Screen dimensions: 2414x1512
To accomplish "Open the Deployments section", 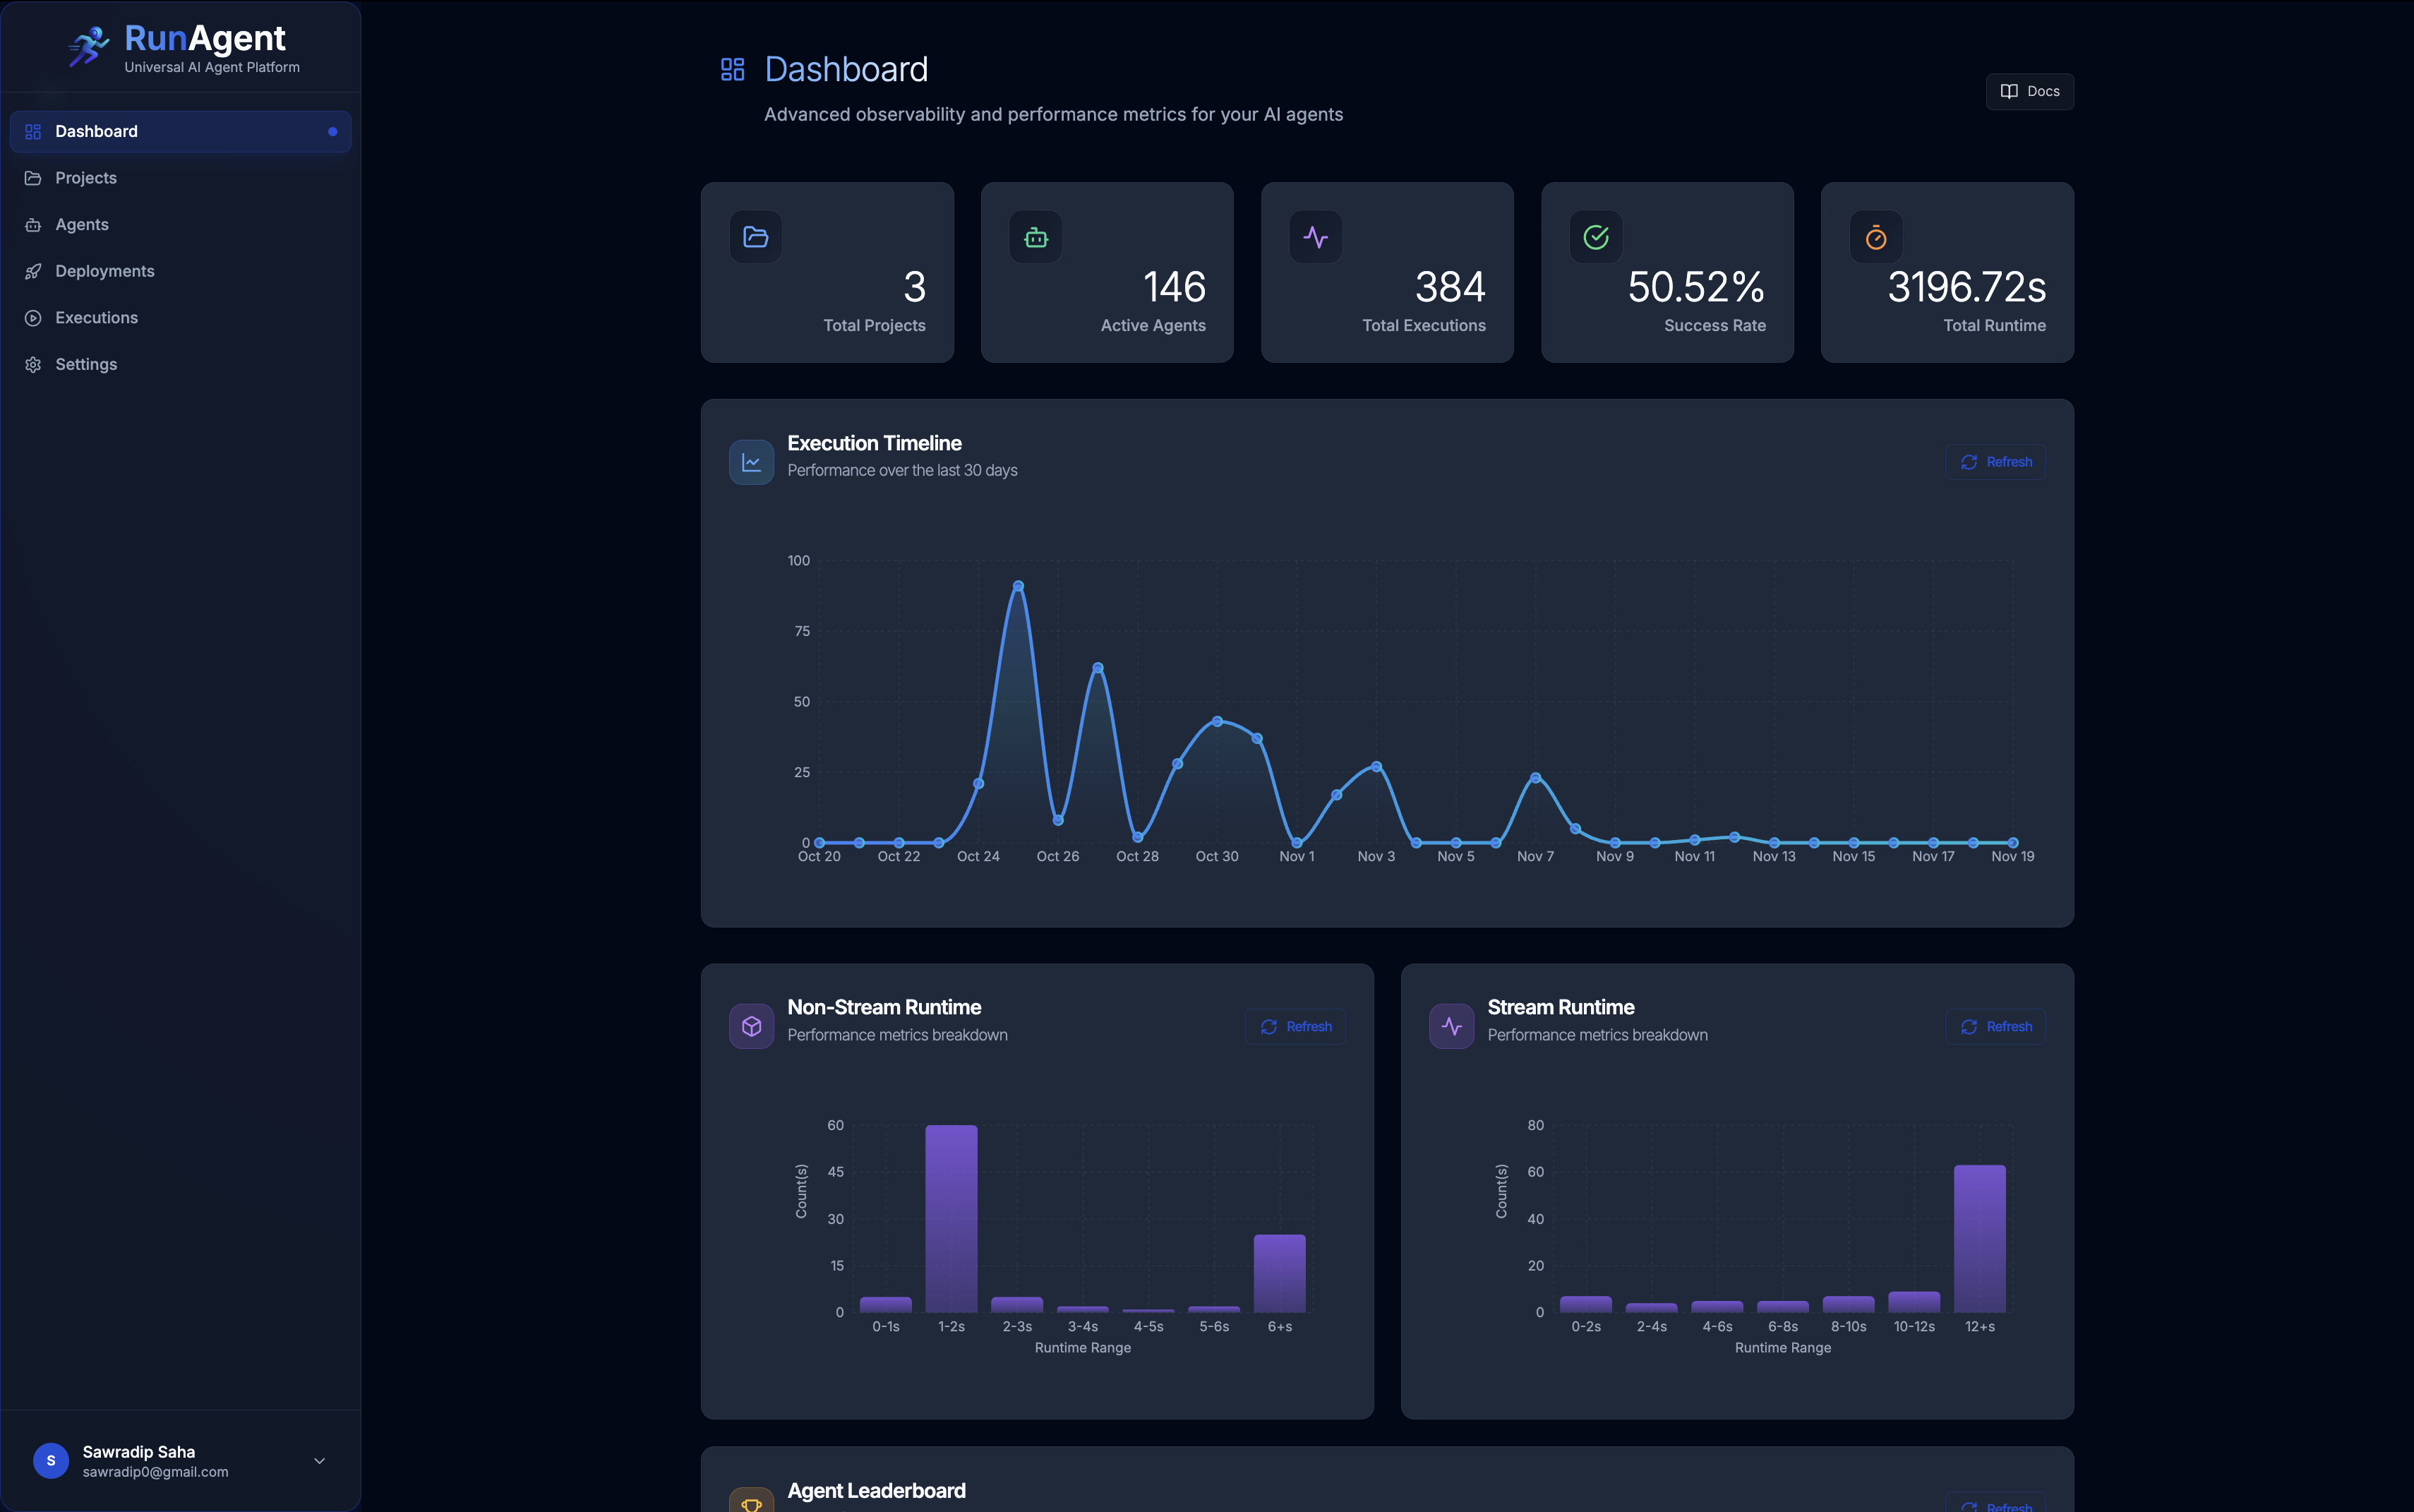I will pos(180,271).
